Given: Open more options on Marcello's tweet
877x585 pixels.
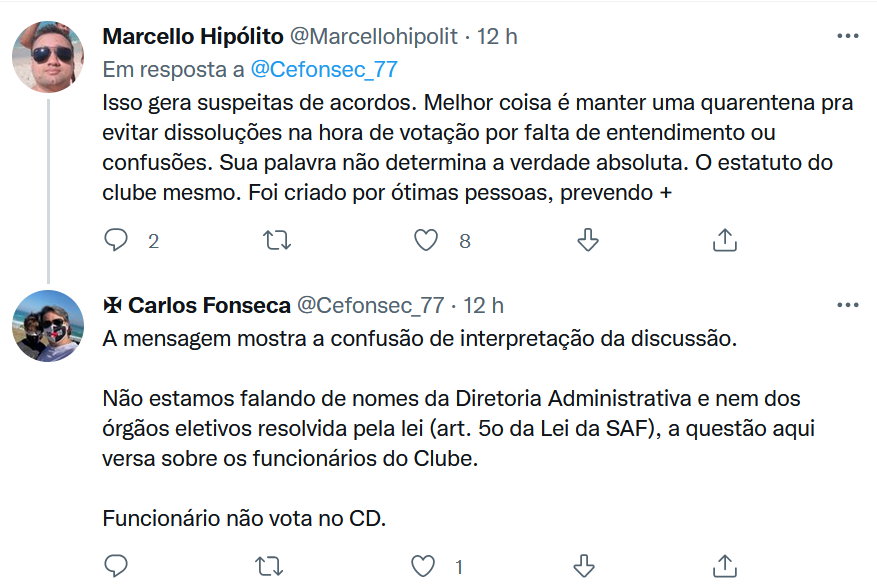Looking at the screenshot, I should click(x=847, y=37).
